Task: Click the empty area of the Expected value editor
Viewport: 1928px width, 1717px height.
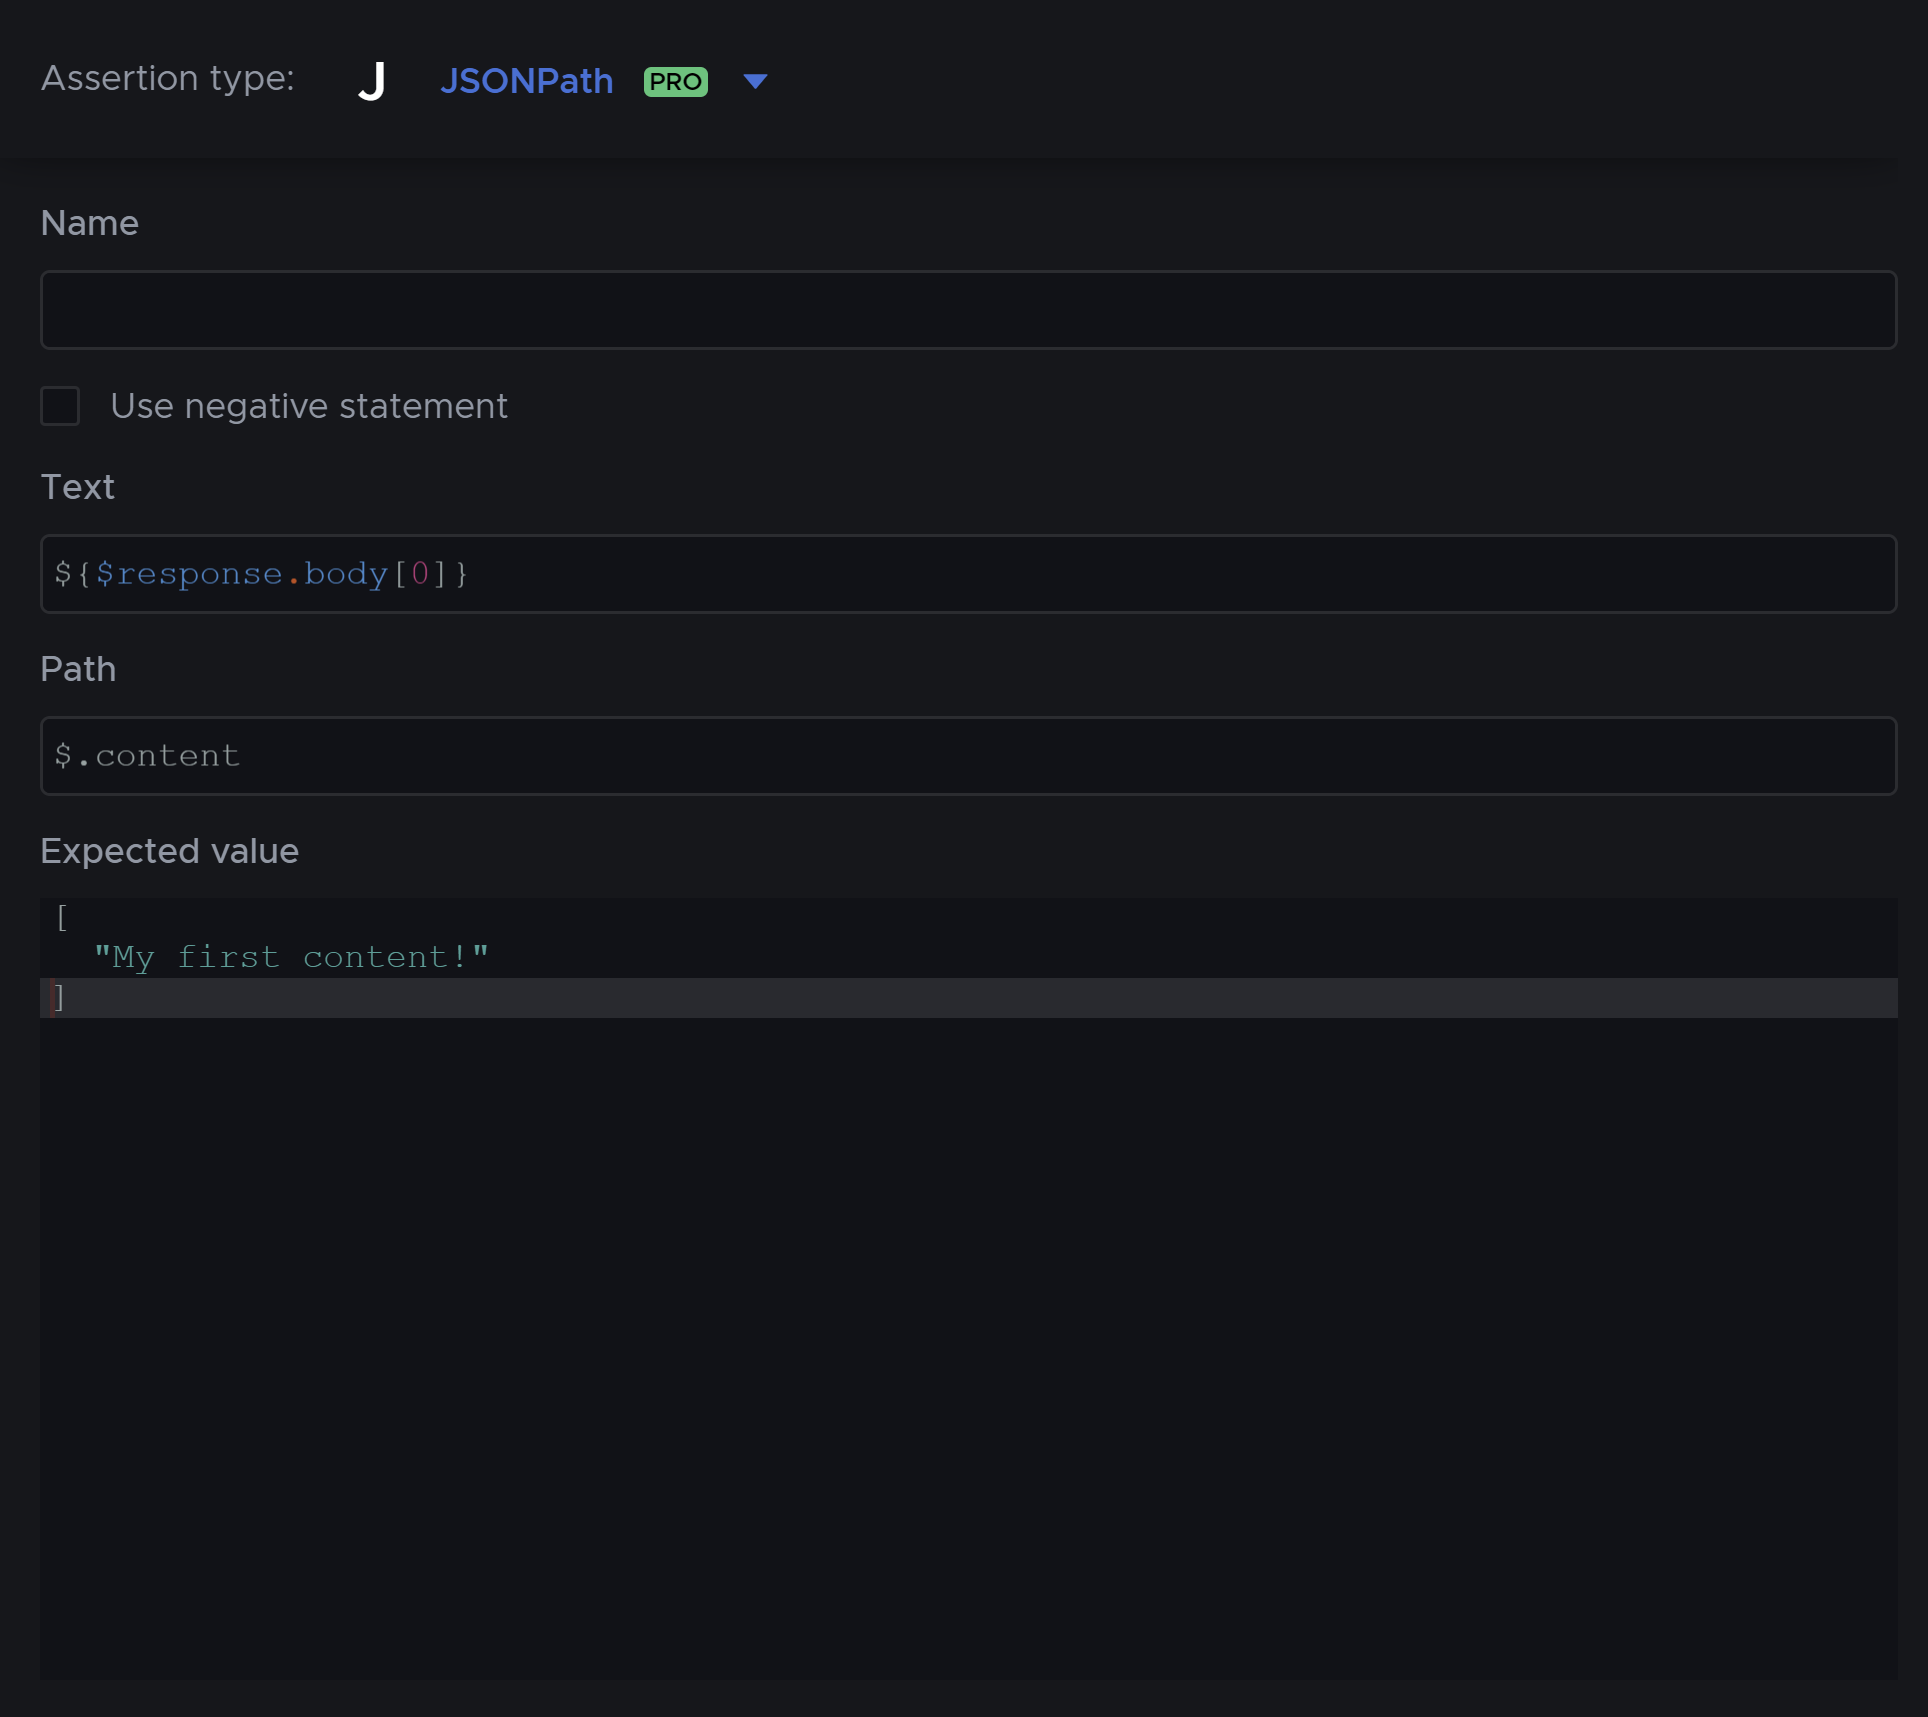Action: click(x=967, y=1340)
